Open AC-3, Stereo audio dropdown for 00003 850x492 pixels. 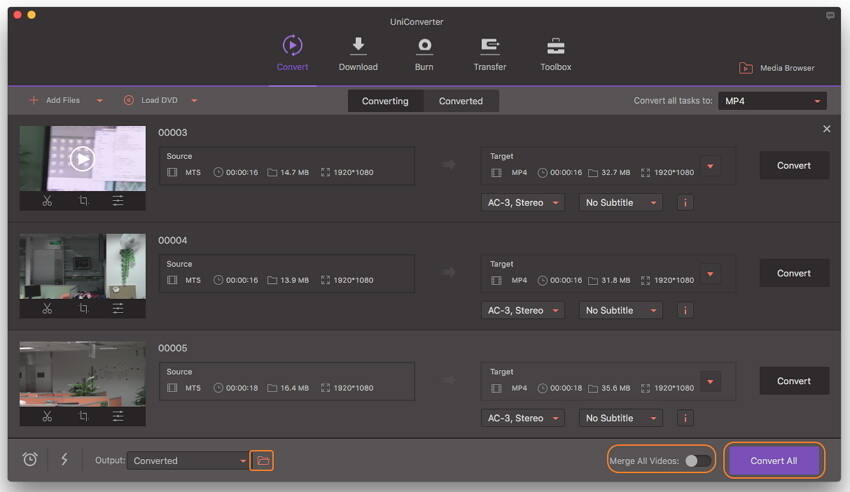[523, 203]
